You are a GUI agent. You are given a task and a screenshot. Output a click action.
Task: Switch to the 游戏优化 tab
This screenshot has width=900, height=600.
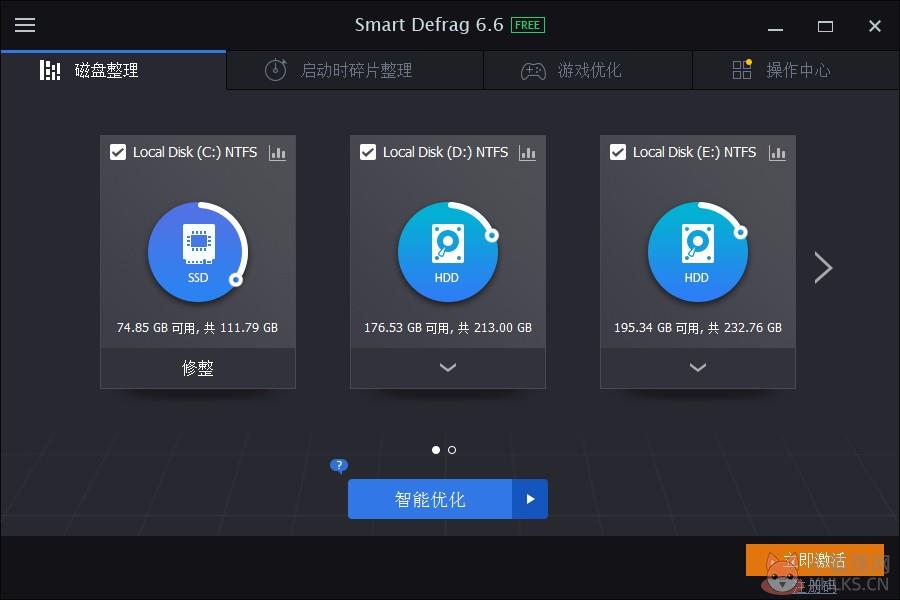[588, 70]
